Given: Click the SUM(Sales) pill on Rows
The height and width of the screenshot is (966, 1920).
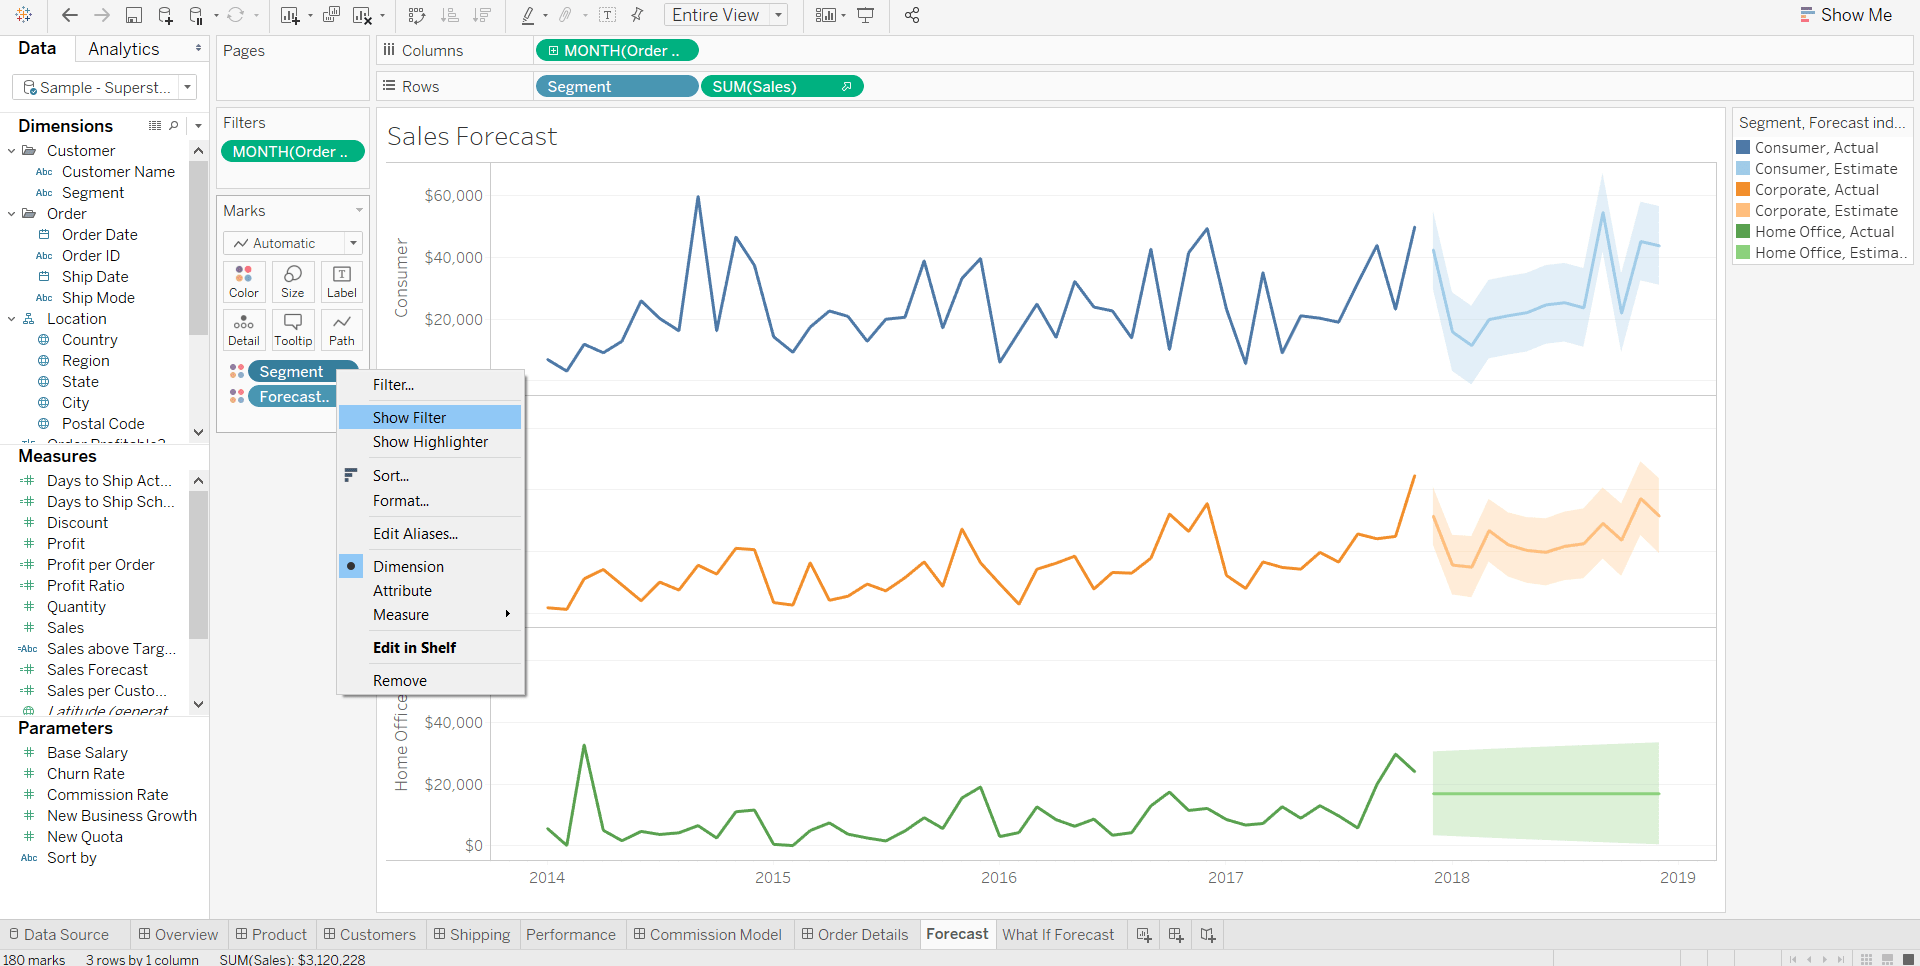Looking at the screenshot, I should point(770,87).
